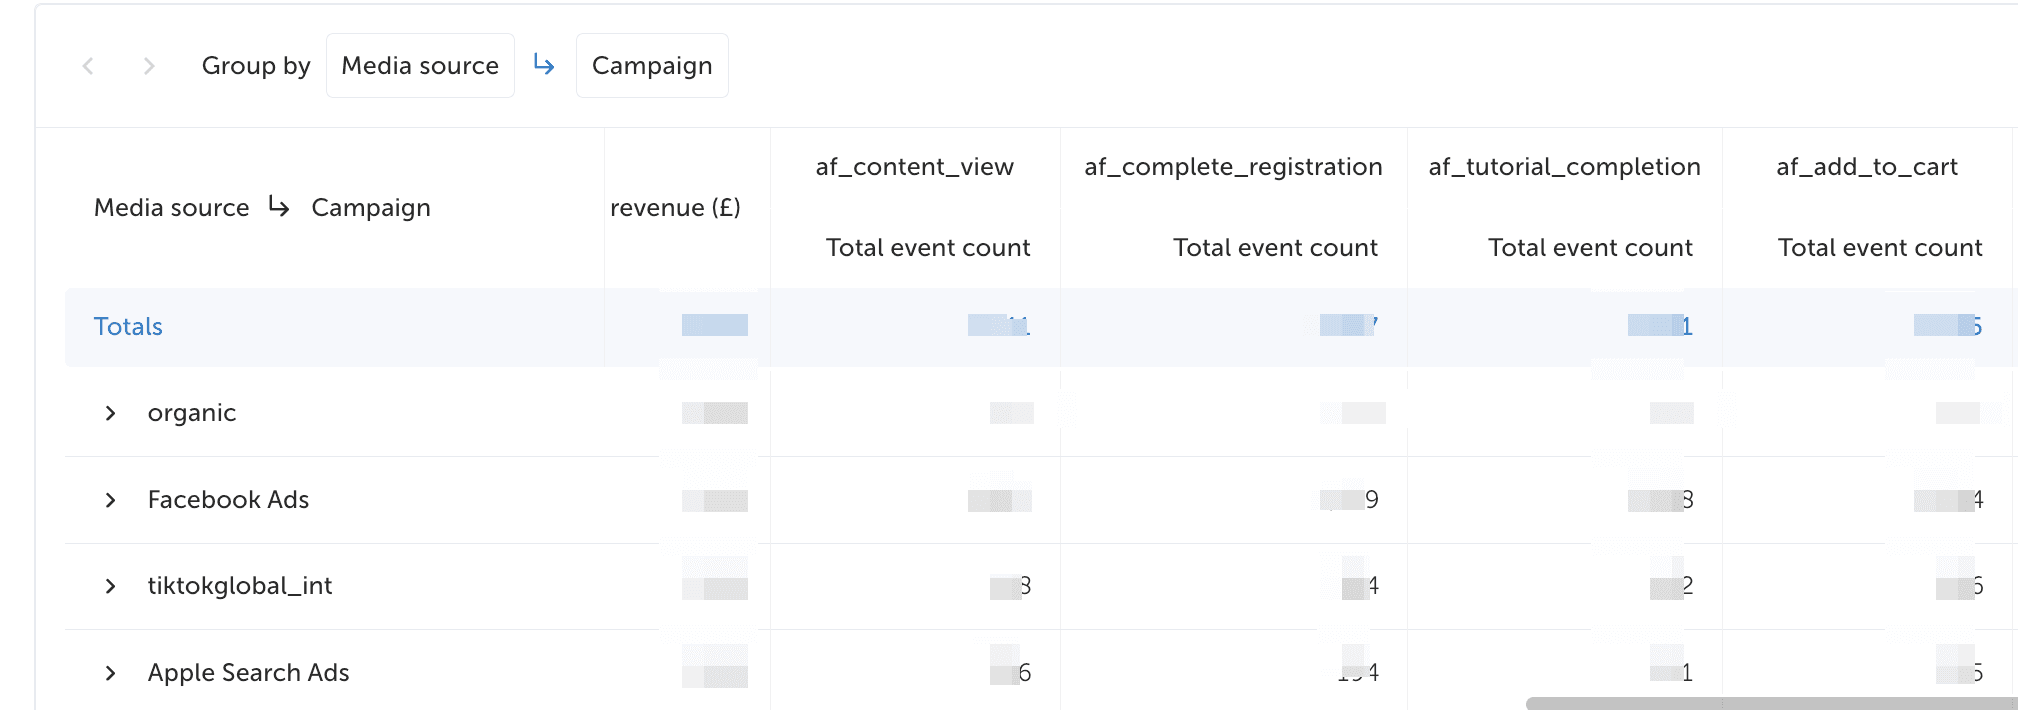Image resolution: width=2018 pixels, height=710 pixels.
Task: Click the Facebook Ads row name
Action: [228, 500]
